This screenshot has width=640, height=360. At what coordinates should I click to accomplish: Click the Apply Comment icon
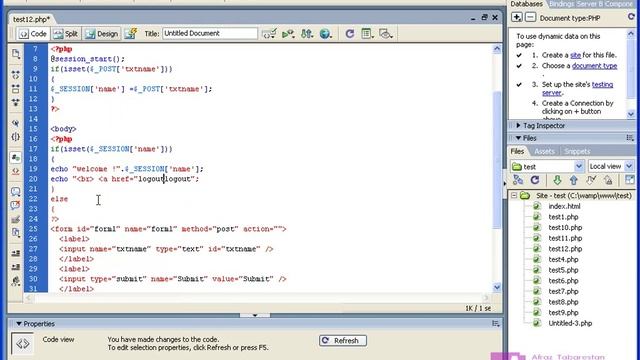(x=16, y=191)
